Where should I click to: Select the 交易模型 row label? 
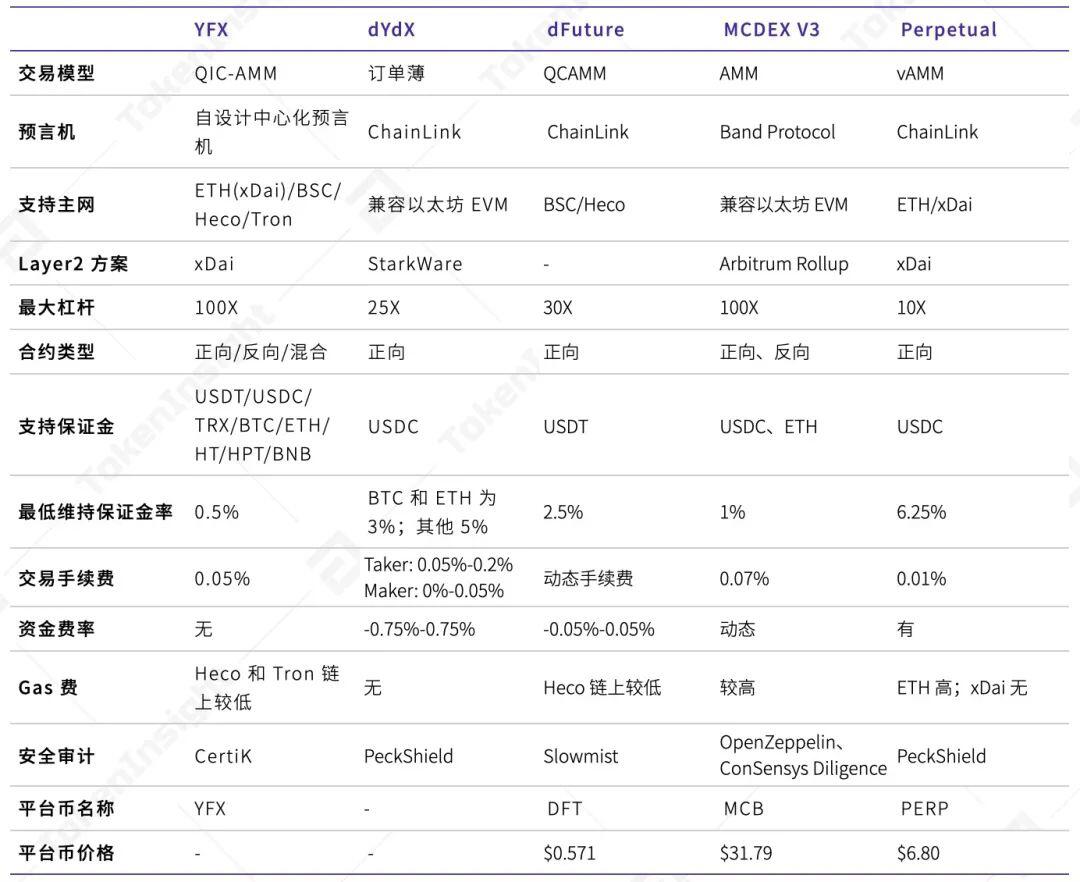[56, 73]
